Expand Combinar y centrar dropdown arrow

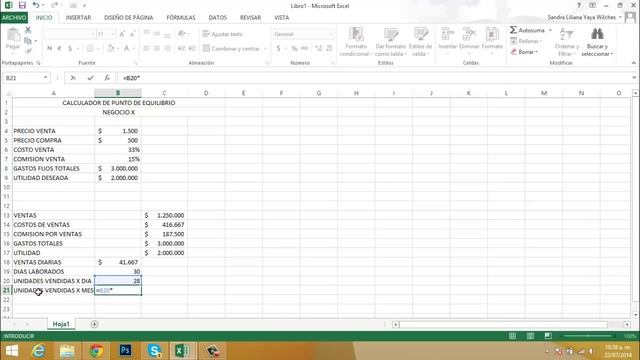pyautogui.click(x=265, y=49)
